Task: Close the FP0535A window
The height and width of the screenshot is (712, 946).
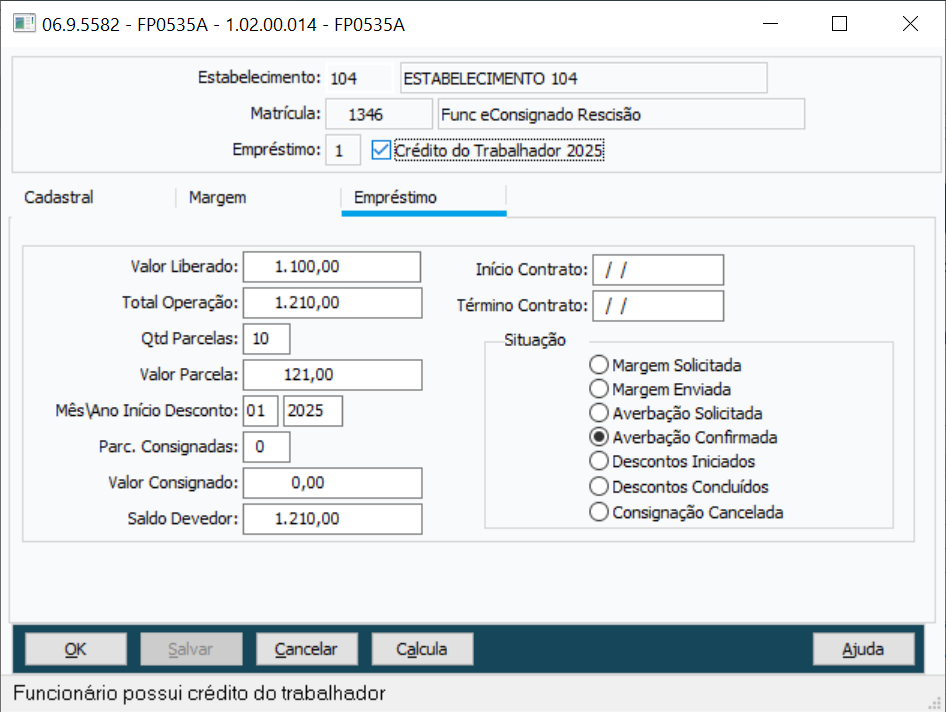Action: coord(910,24)
